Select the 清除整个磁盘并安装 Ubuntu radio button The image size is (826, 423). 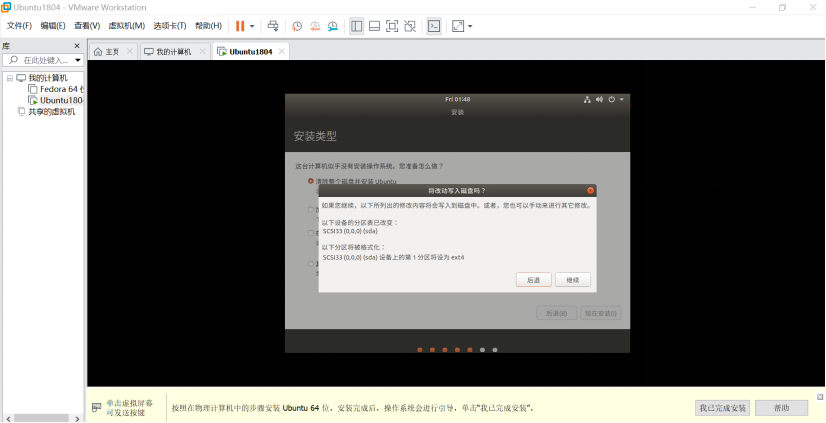311,181
